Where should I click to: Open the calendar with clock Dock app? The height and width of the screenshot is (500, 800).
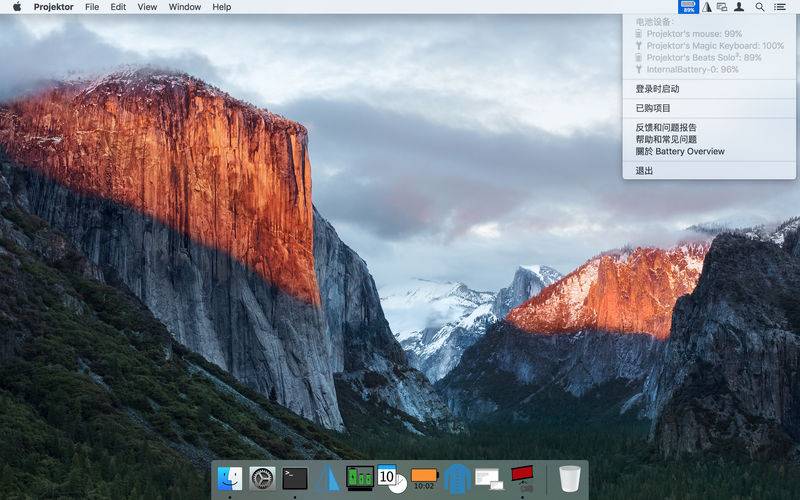(x=392, y=479)
